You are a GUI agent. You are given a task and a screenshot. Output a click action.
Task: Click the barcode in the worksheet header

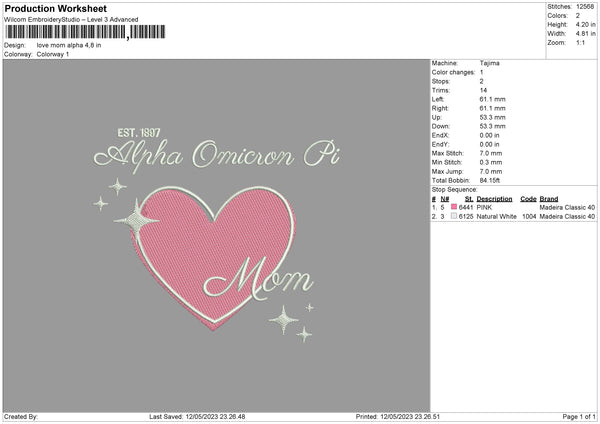click(85, 32)
